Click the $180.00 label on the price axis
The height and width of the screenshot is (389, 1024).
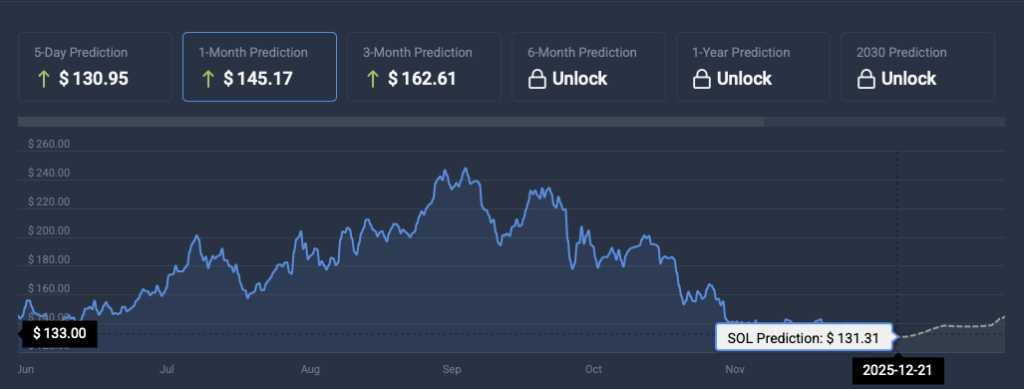49,260
